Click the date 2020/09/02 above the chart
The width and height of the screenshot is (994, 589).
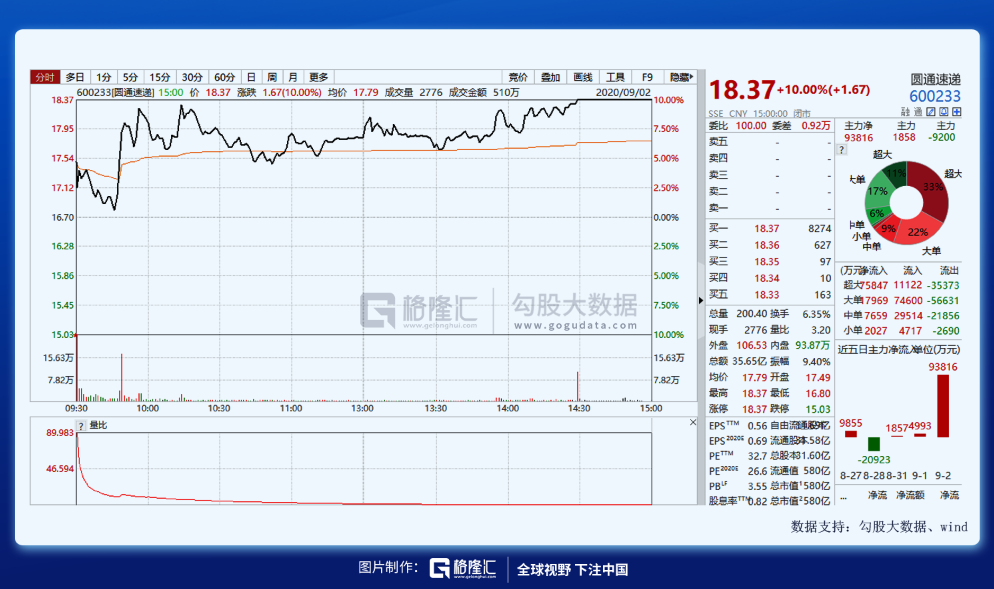[623, 93]
